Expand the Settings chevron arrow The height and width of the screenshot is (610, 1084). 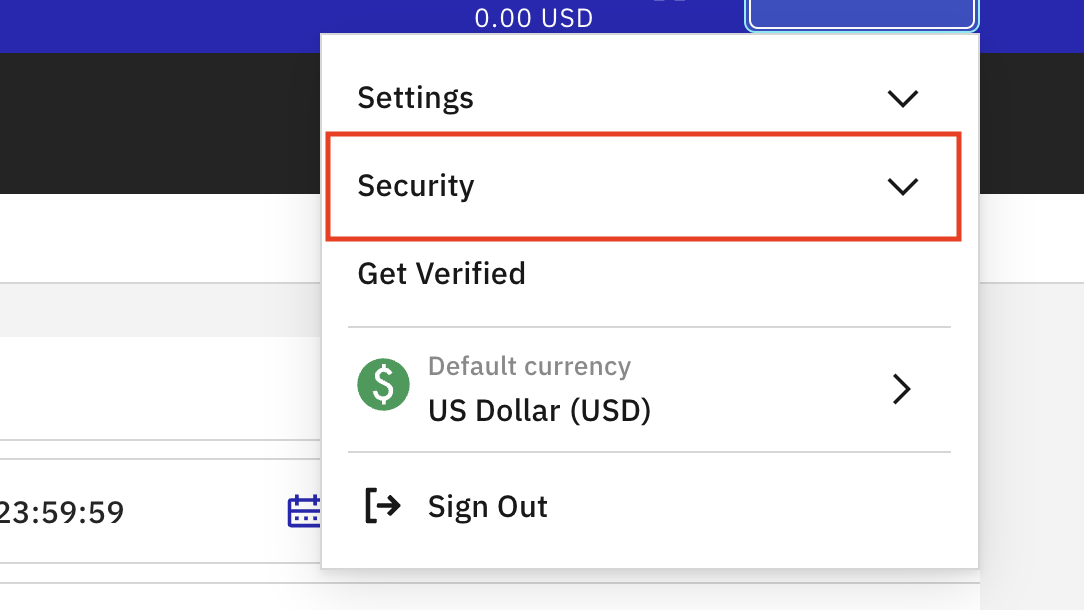pos(902,98)
